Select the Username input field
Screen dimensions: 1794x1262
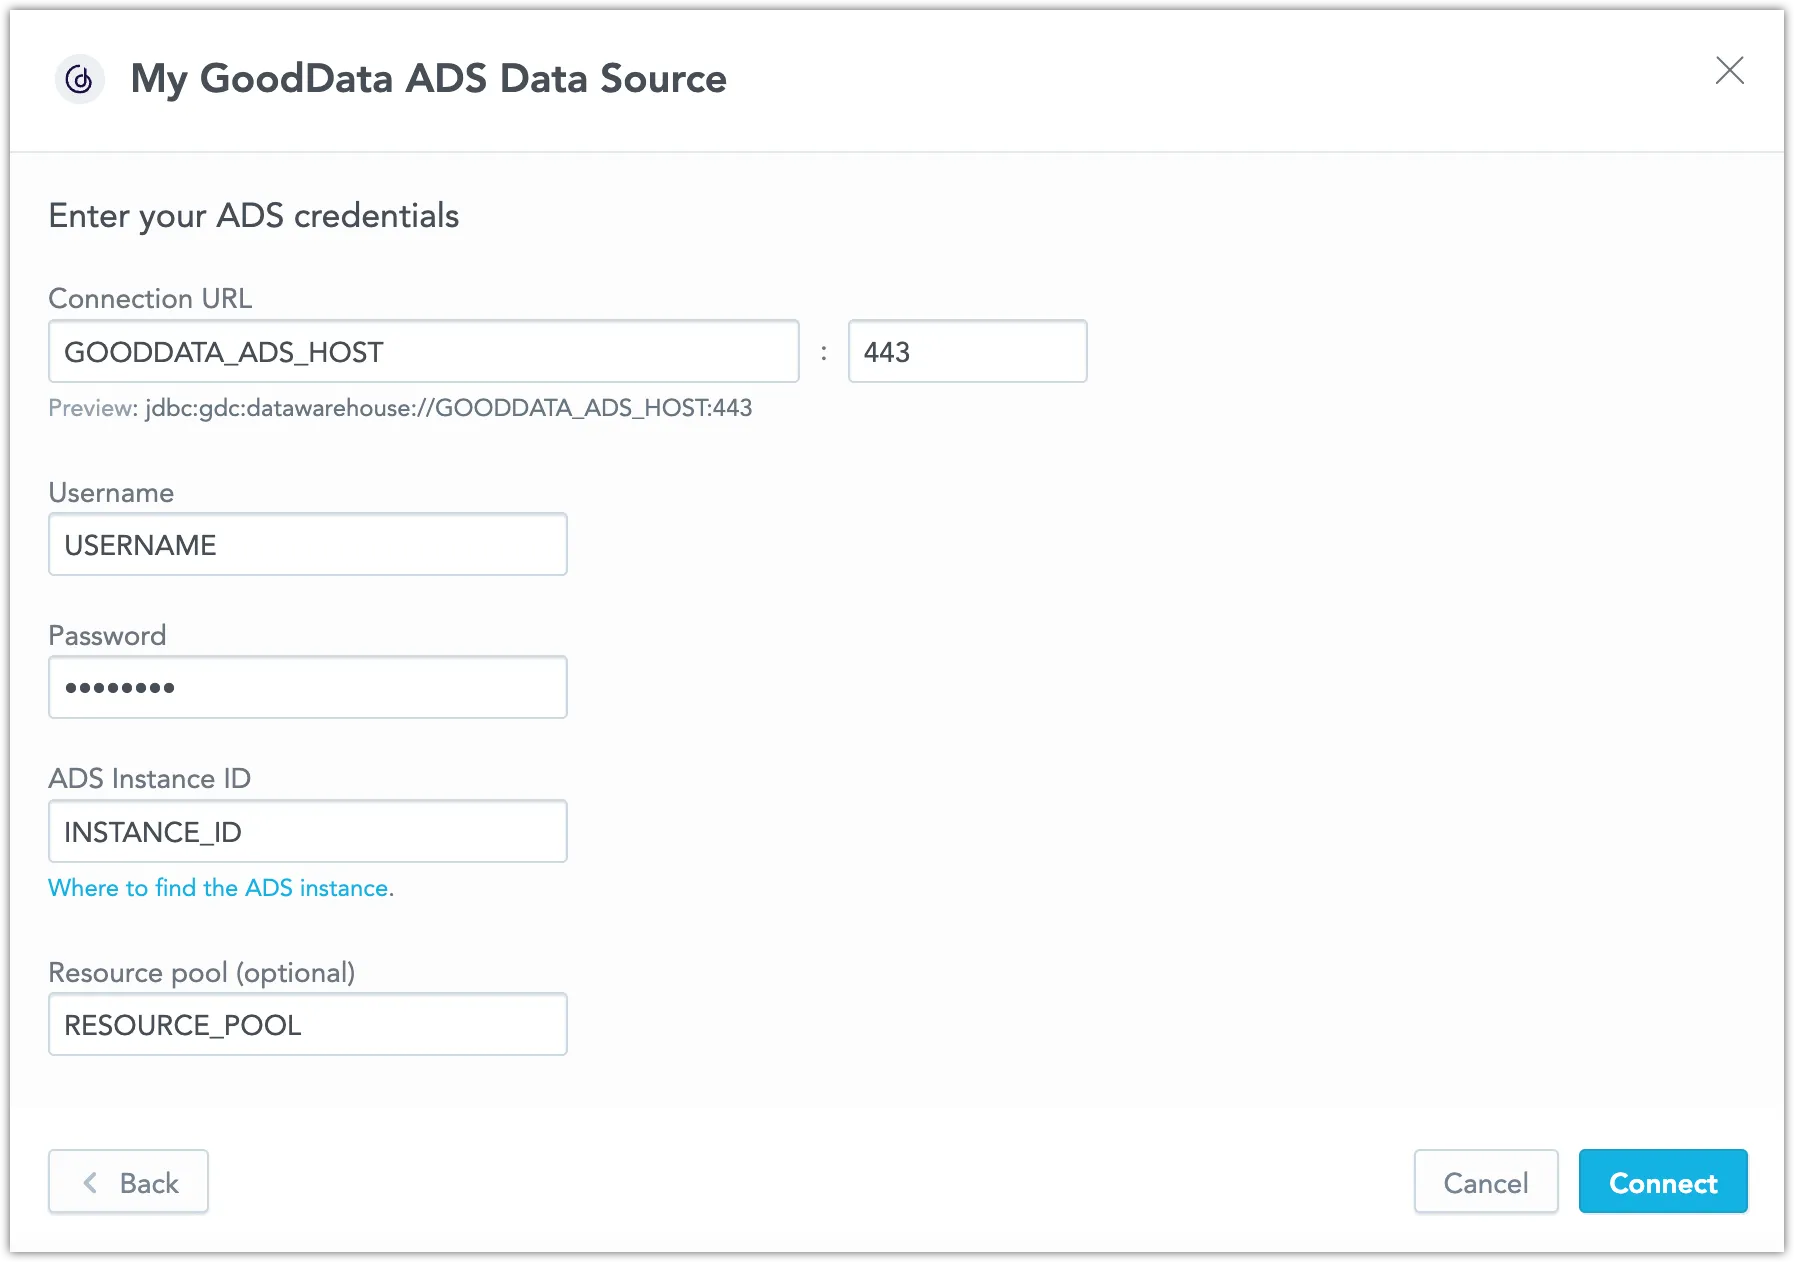pos(307,544)
